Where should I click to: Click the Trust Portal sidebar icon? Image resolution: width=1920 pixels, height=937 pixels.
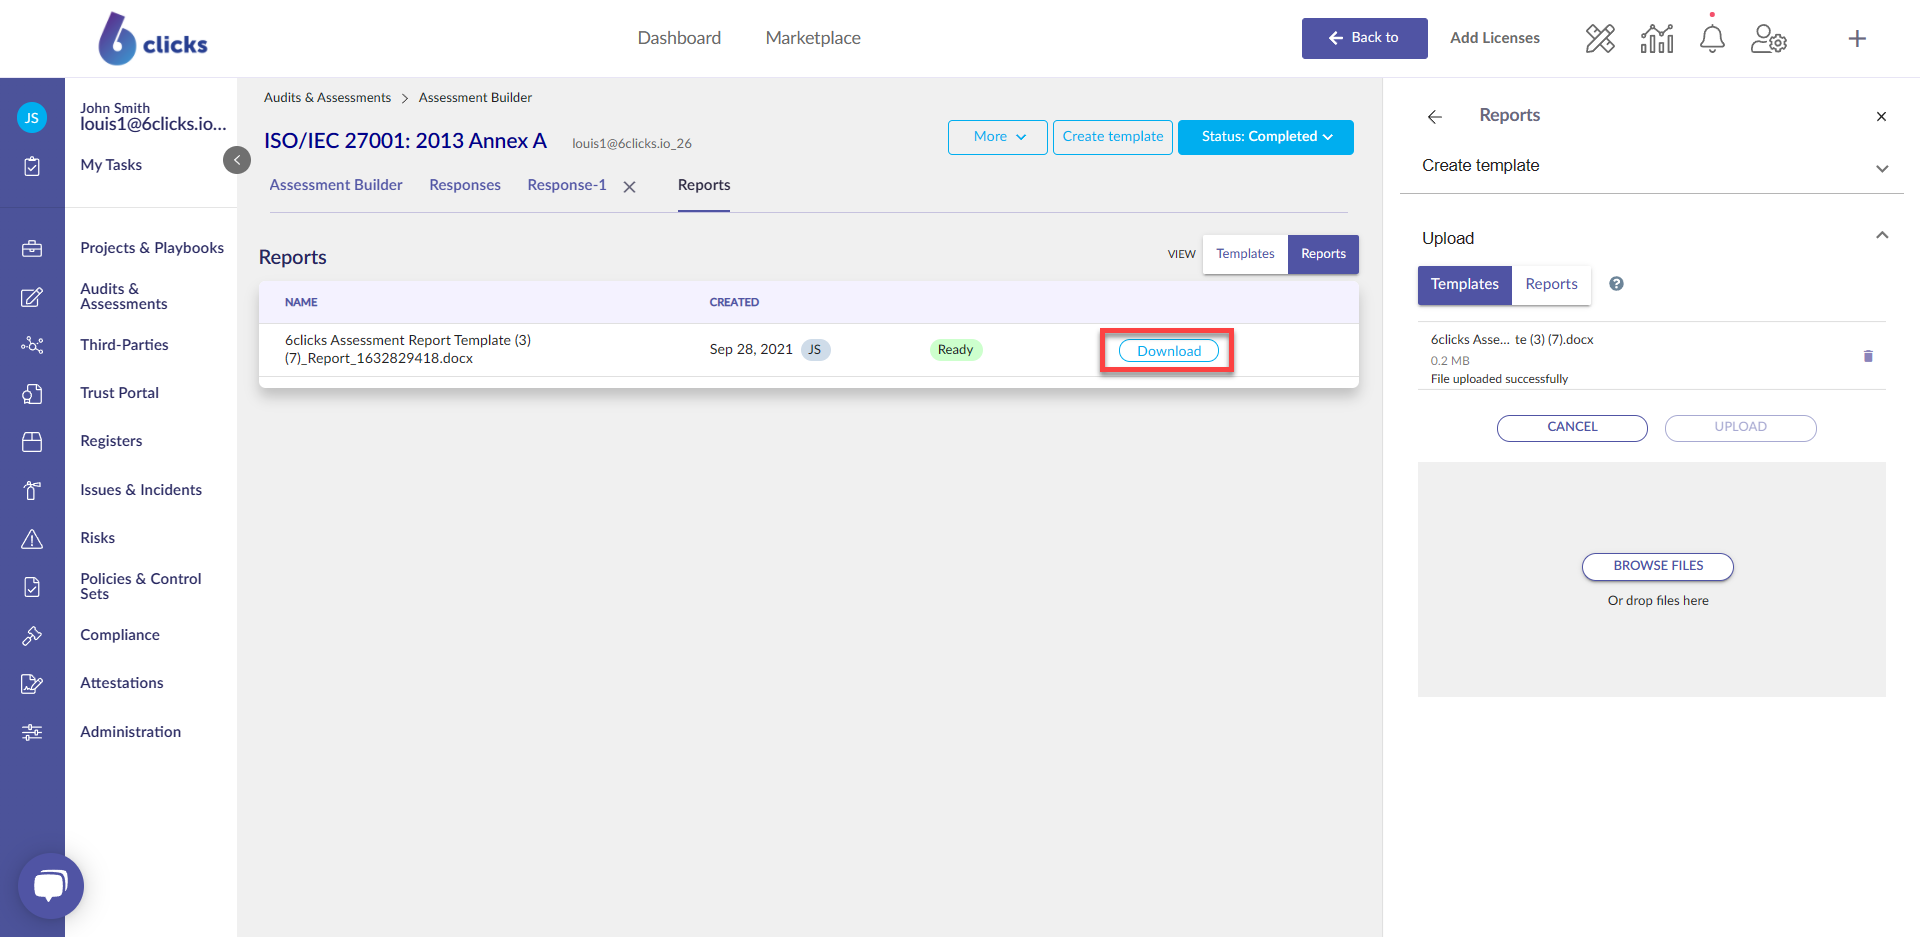(32, 393)
